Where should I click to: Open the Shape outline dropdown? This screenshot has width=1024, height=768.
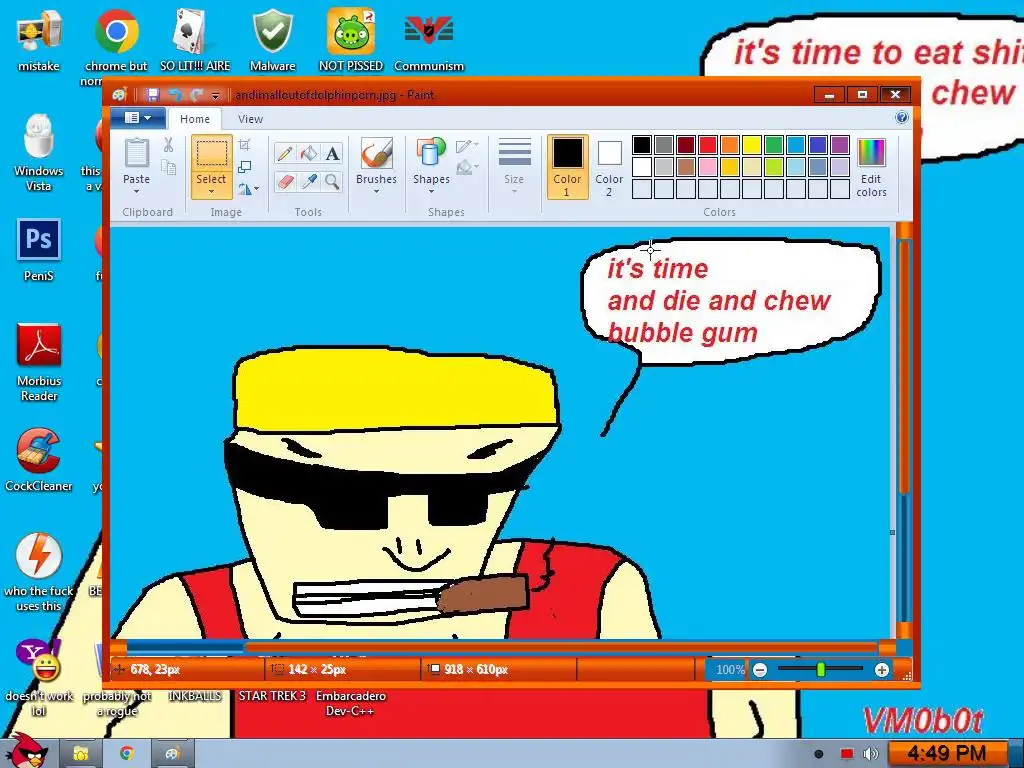[x=467, y=145]
